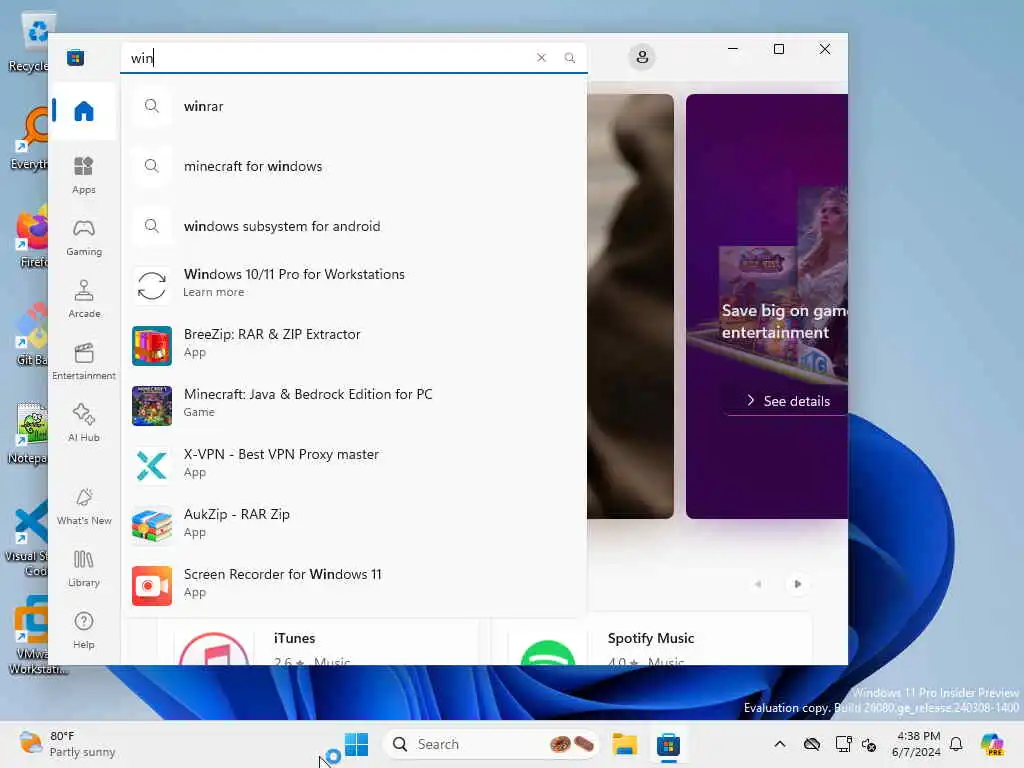Click the cloud sync tray icon
1024x768 pixels.
[812, 744]
